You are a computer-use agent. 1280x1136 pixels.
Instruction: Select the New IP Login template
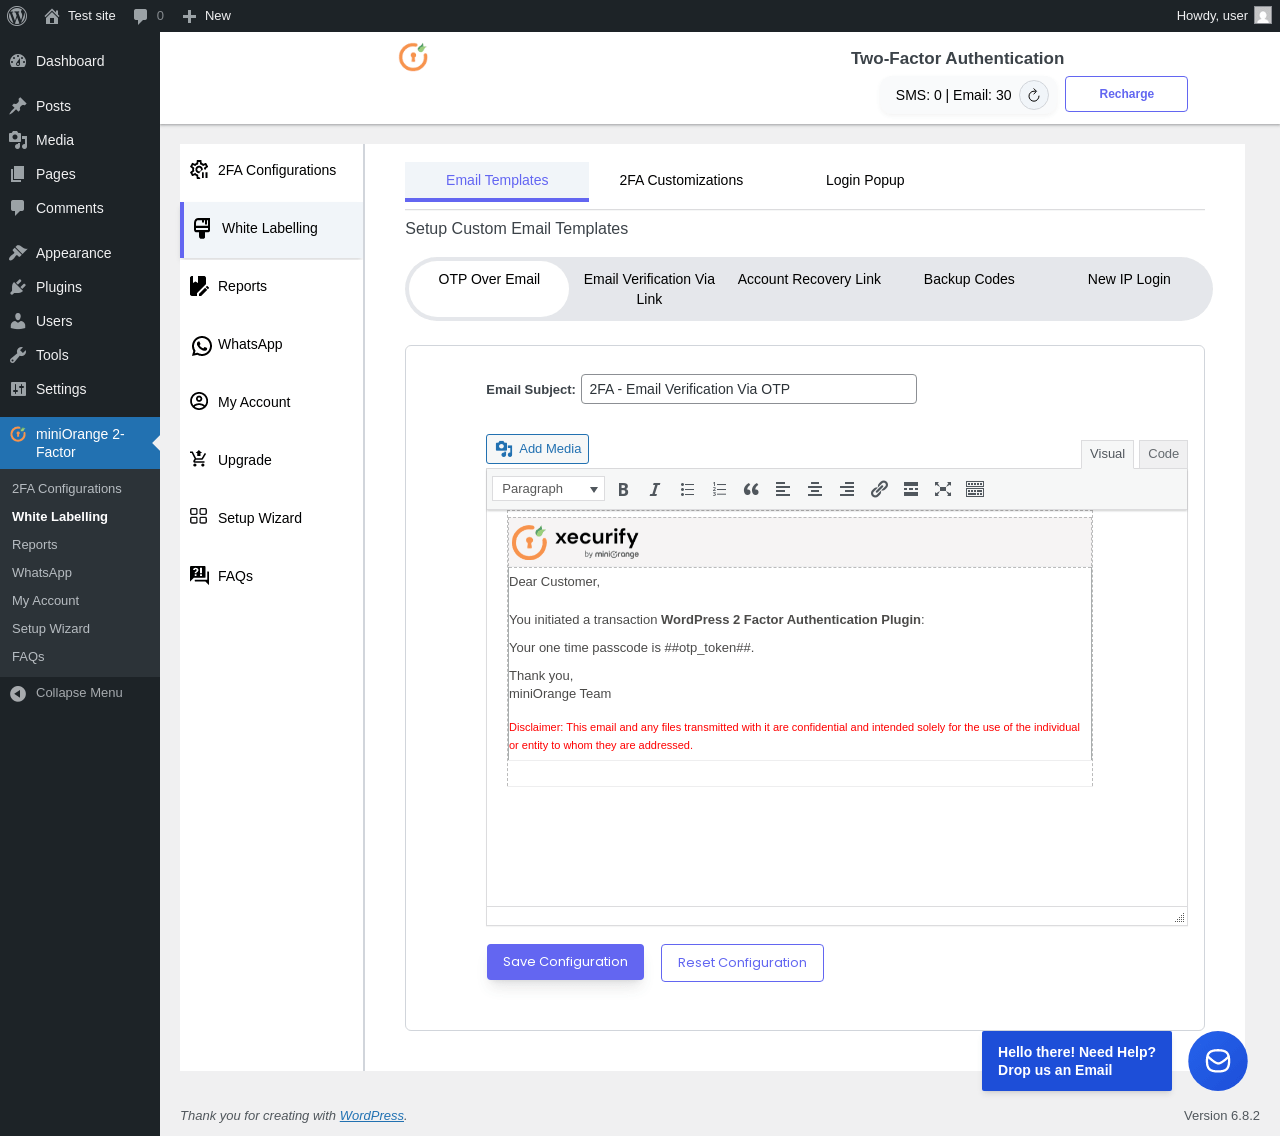pyautogui.click(x=1129, y=279)
